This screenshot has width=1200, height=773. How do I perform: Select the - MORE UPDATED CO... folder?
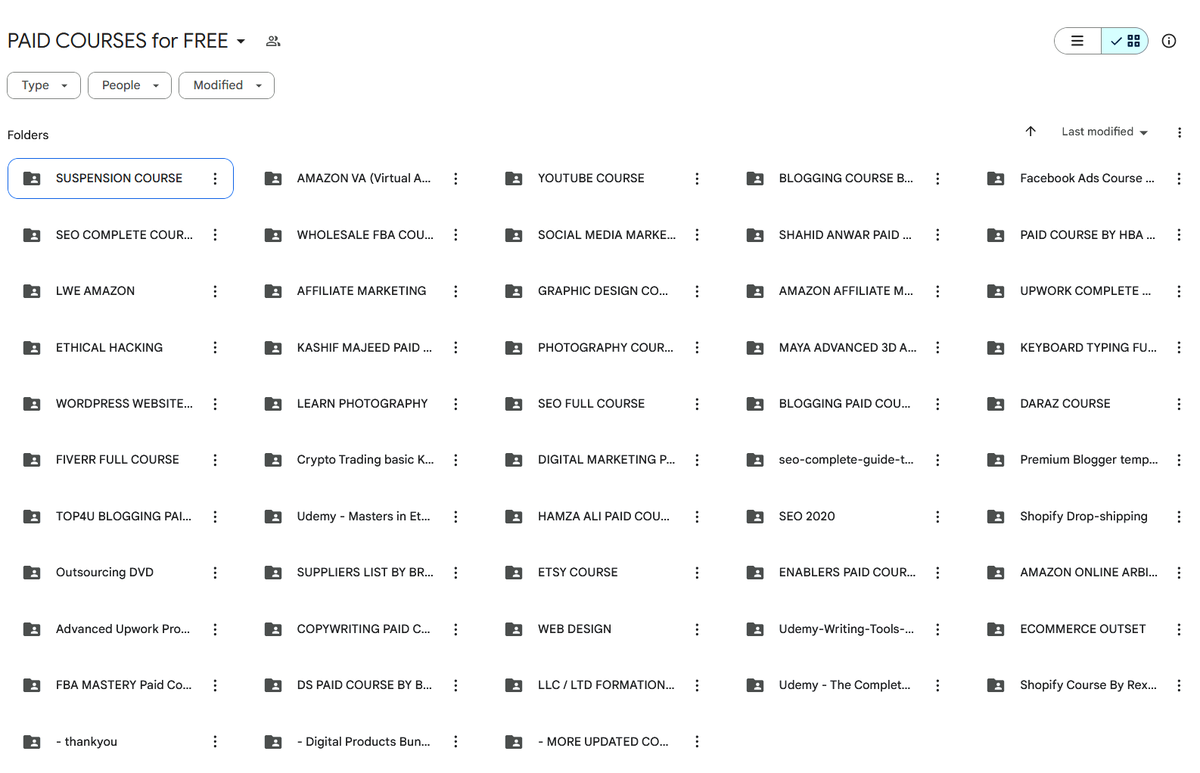[602, 742]
